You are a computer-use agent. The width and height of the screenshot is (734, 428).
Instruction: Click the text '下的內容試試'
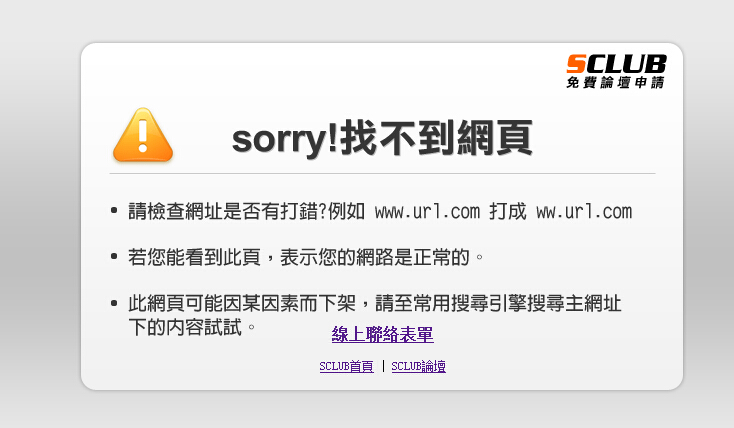(x=185, y=327)
